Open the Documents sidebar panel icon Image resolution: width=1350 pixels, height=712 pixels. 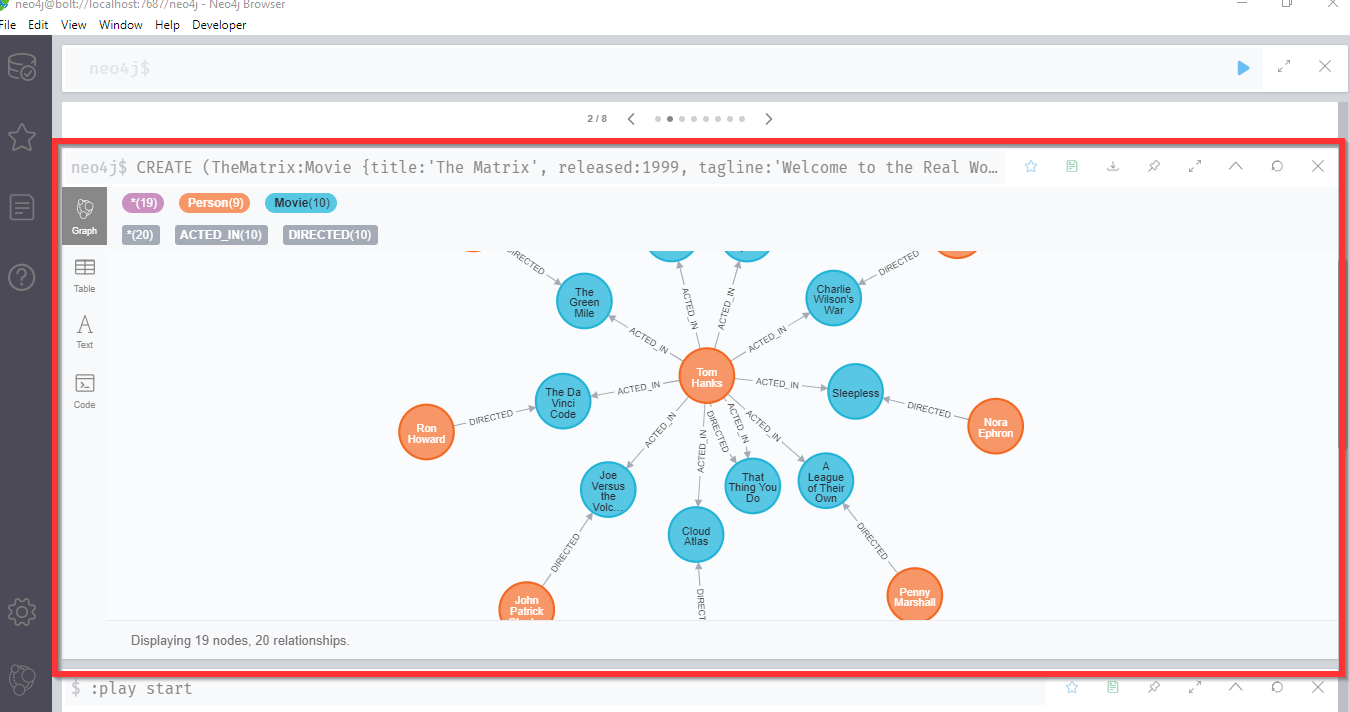pos(22,207)
